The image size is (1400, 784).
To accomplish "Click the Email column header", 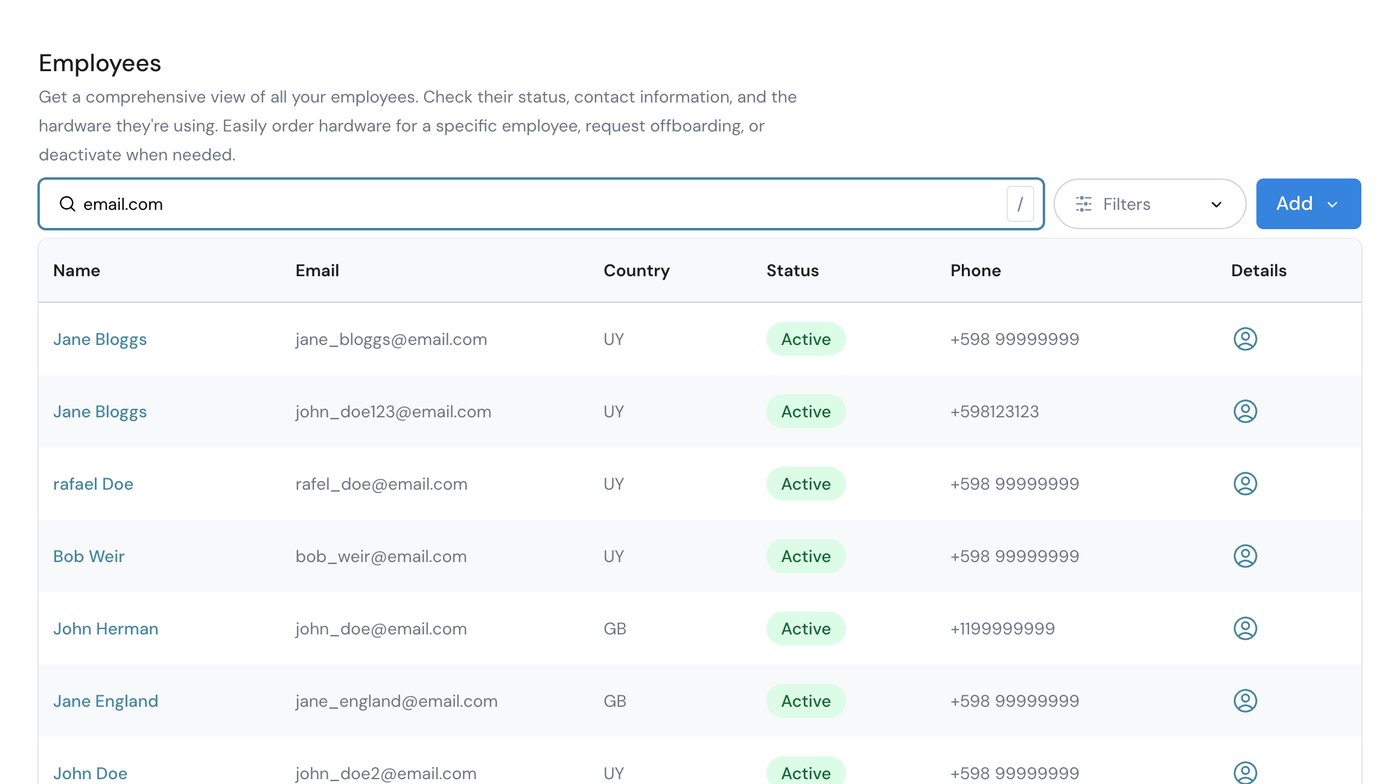I will 317,270.
